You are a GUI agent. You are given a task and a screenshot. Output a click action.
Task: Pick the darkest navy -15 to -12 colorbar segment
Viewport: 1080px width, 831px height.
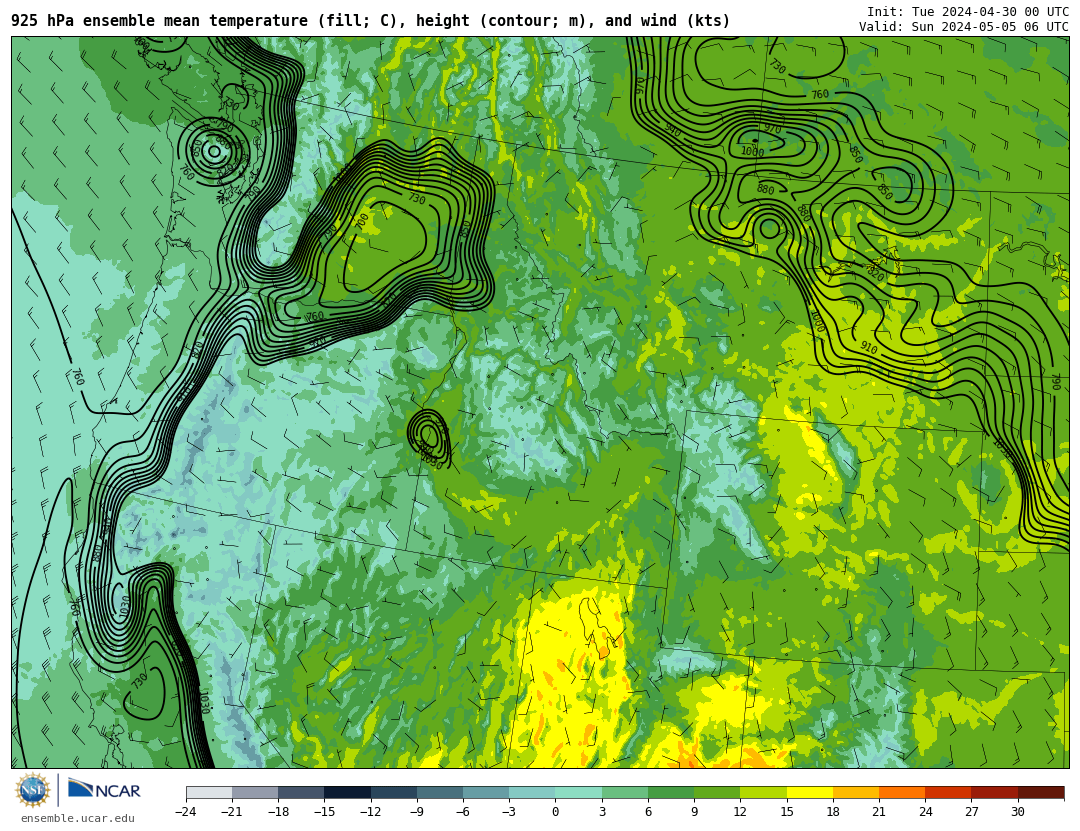pos(348,792)
